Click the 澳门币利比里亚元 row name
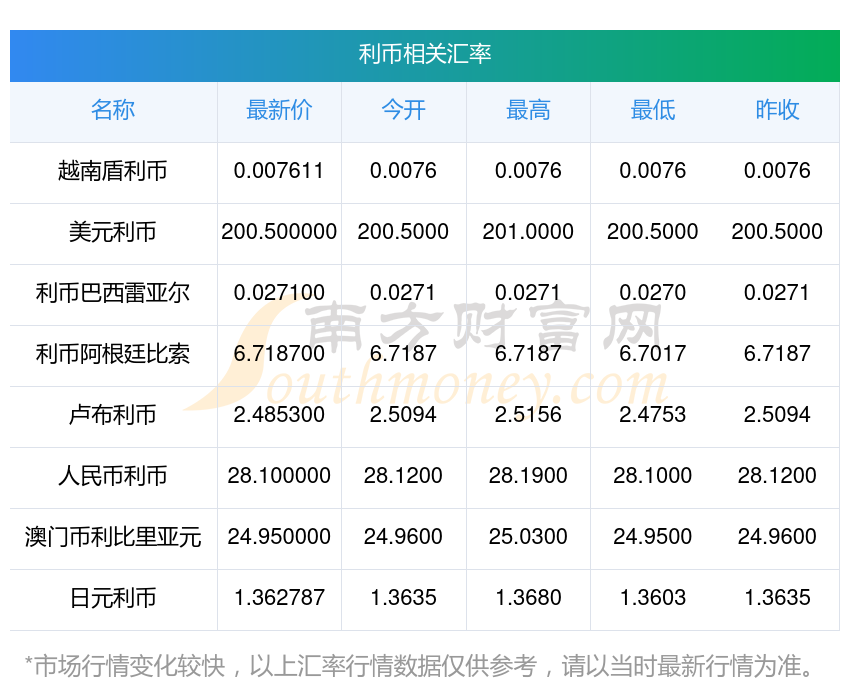The height and width of the screenshot is (698, 850). point(113,537)
